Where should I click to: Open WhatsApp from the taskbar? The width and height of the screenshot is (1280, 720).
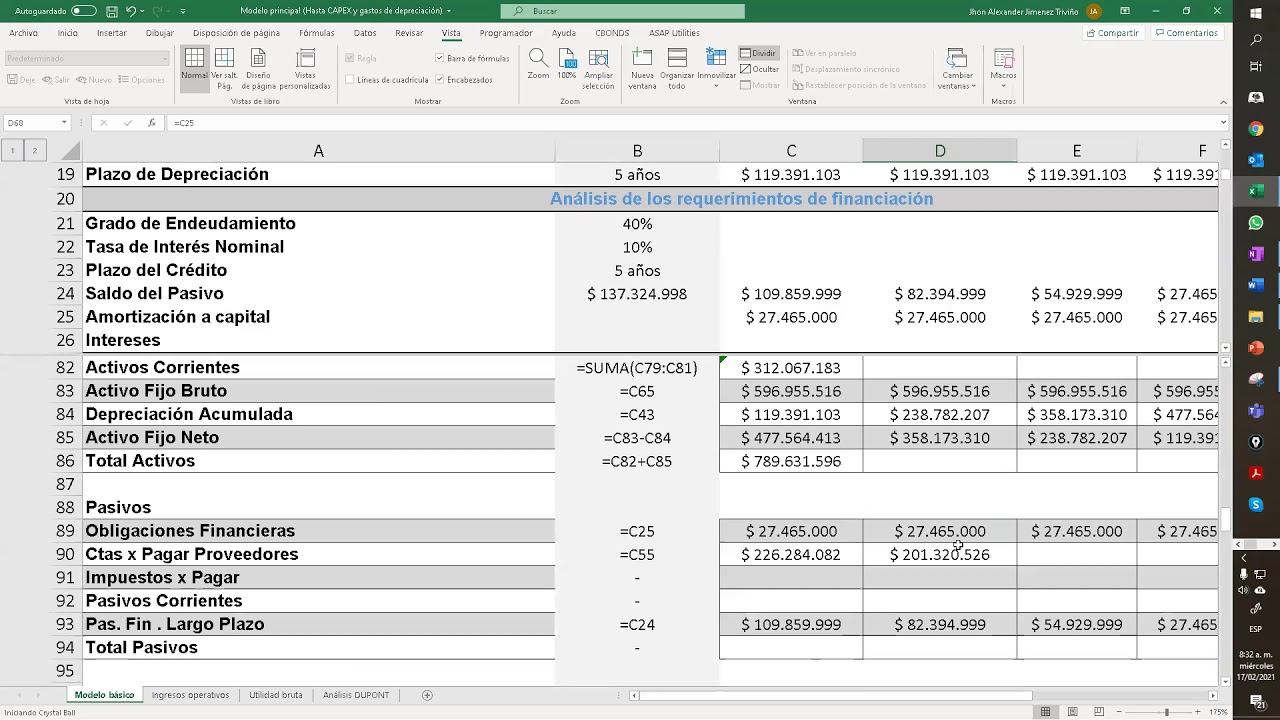pos(1256,223)
